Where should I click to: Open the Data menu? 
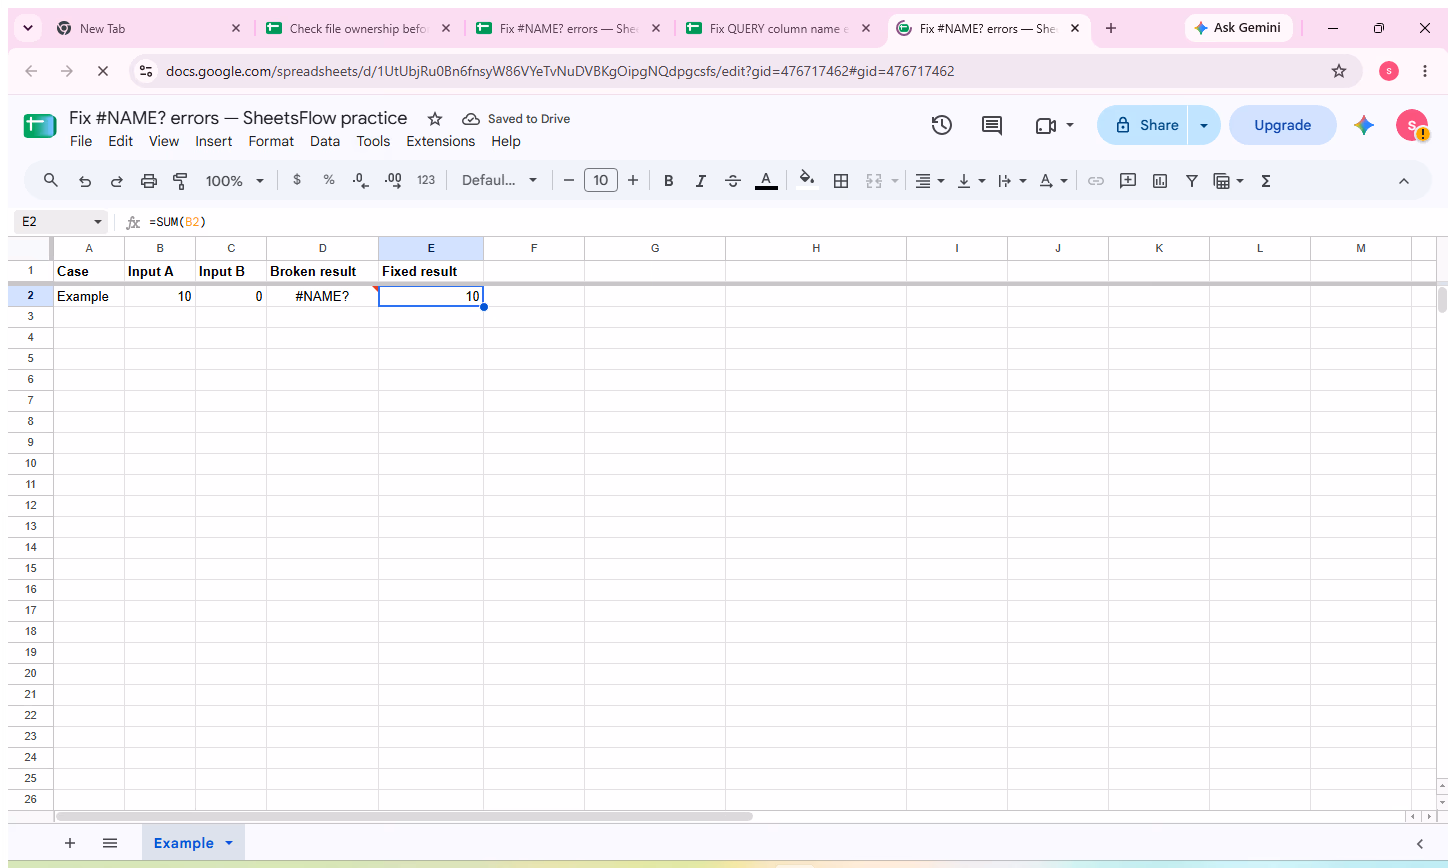(x=325, y=141)
